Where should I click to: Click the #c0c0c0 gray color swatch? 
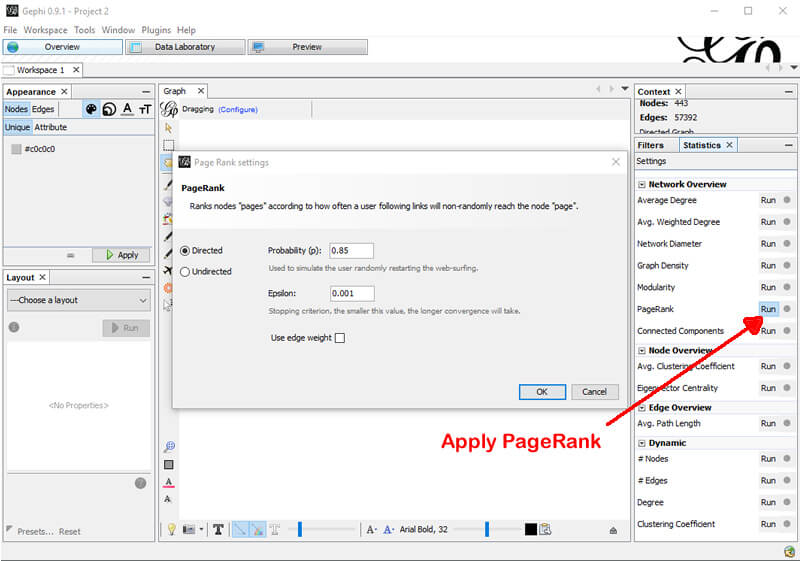click(x=16, y=149)
